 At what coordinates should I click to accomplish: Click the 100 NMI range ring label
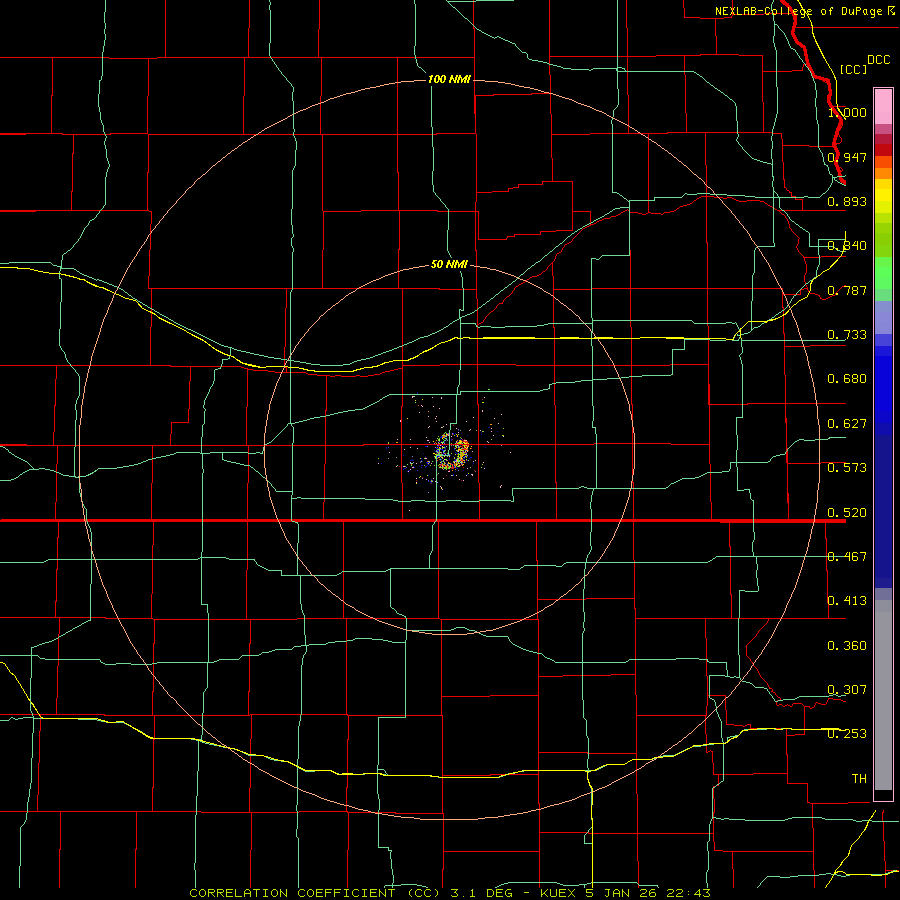[449, 79]
